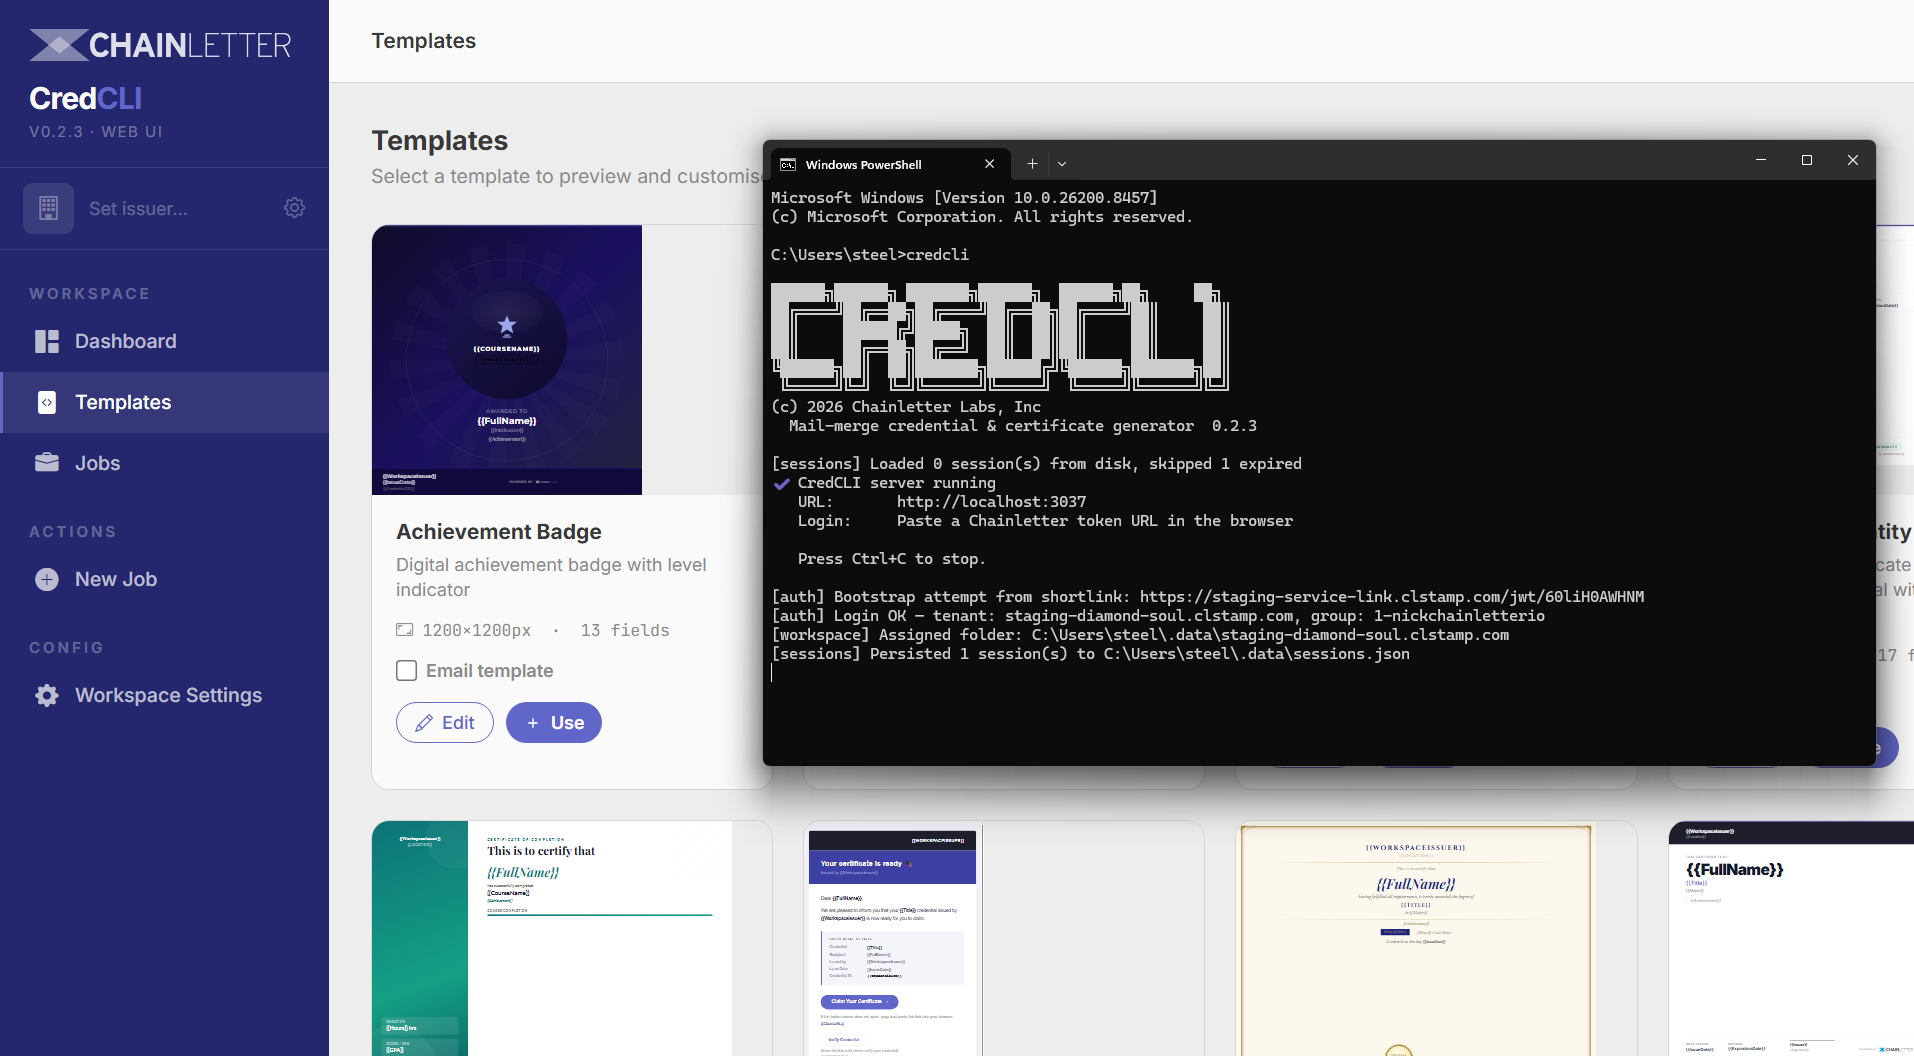Click the Chainletter logo in sidebar
Screen dimensions: 1914x1056
coord(160,45)
